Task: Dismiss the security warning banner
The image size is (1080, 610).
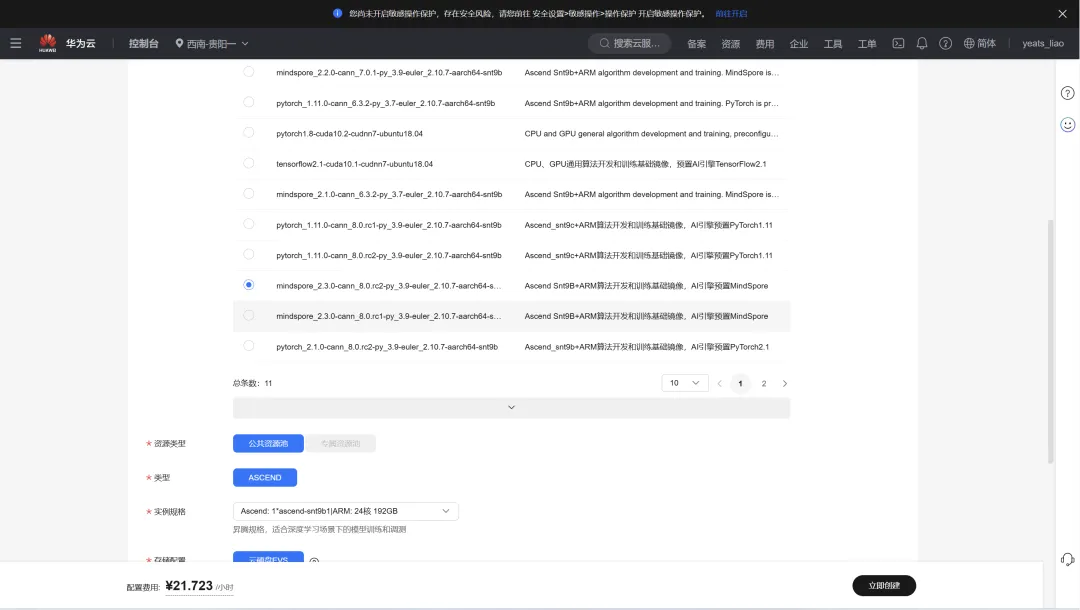Action: 1062,14
